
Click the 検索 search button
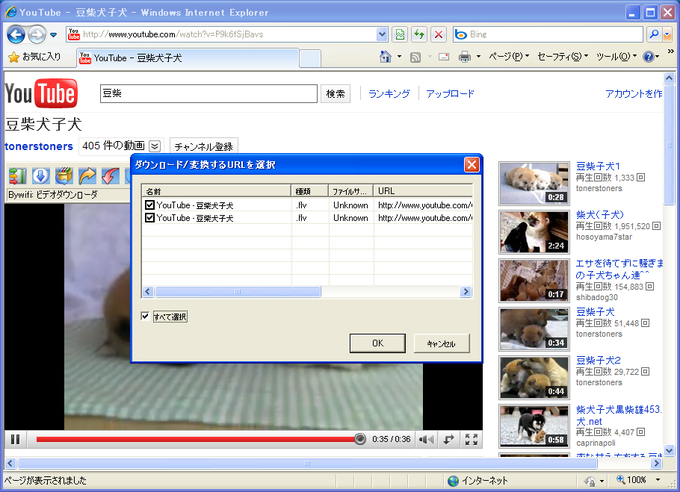click(335, 94)
